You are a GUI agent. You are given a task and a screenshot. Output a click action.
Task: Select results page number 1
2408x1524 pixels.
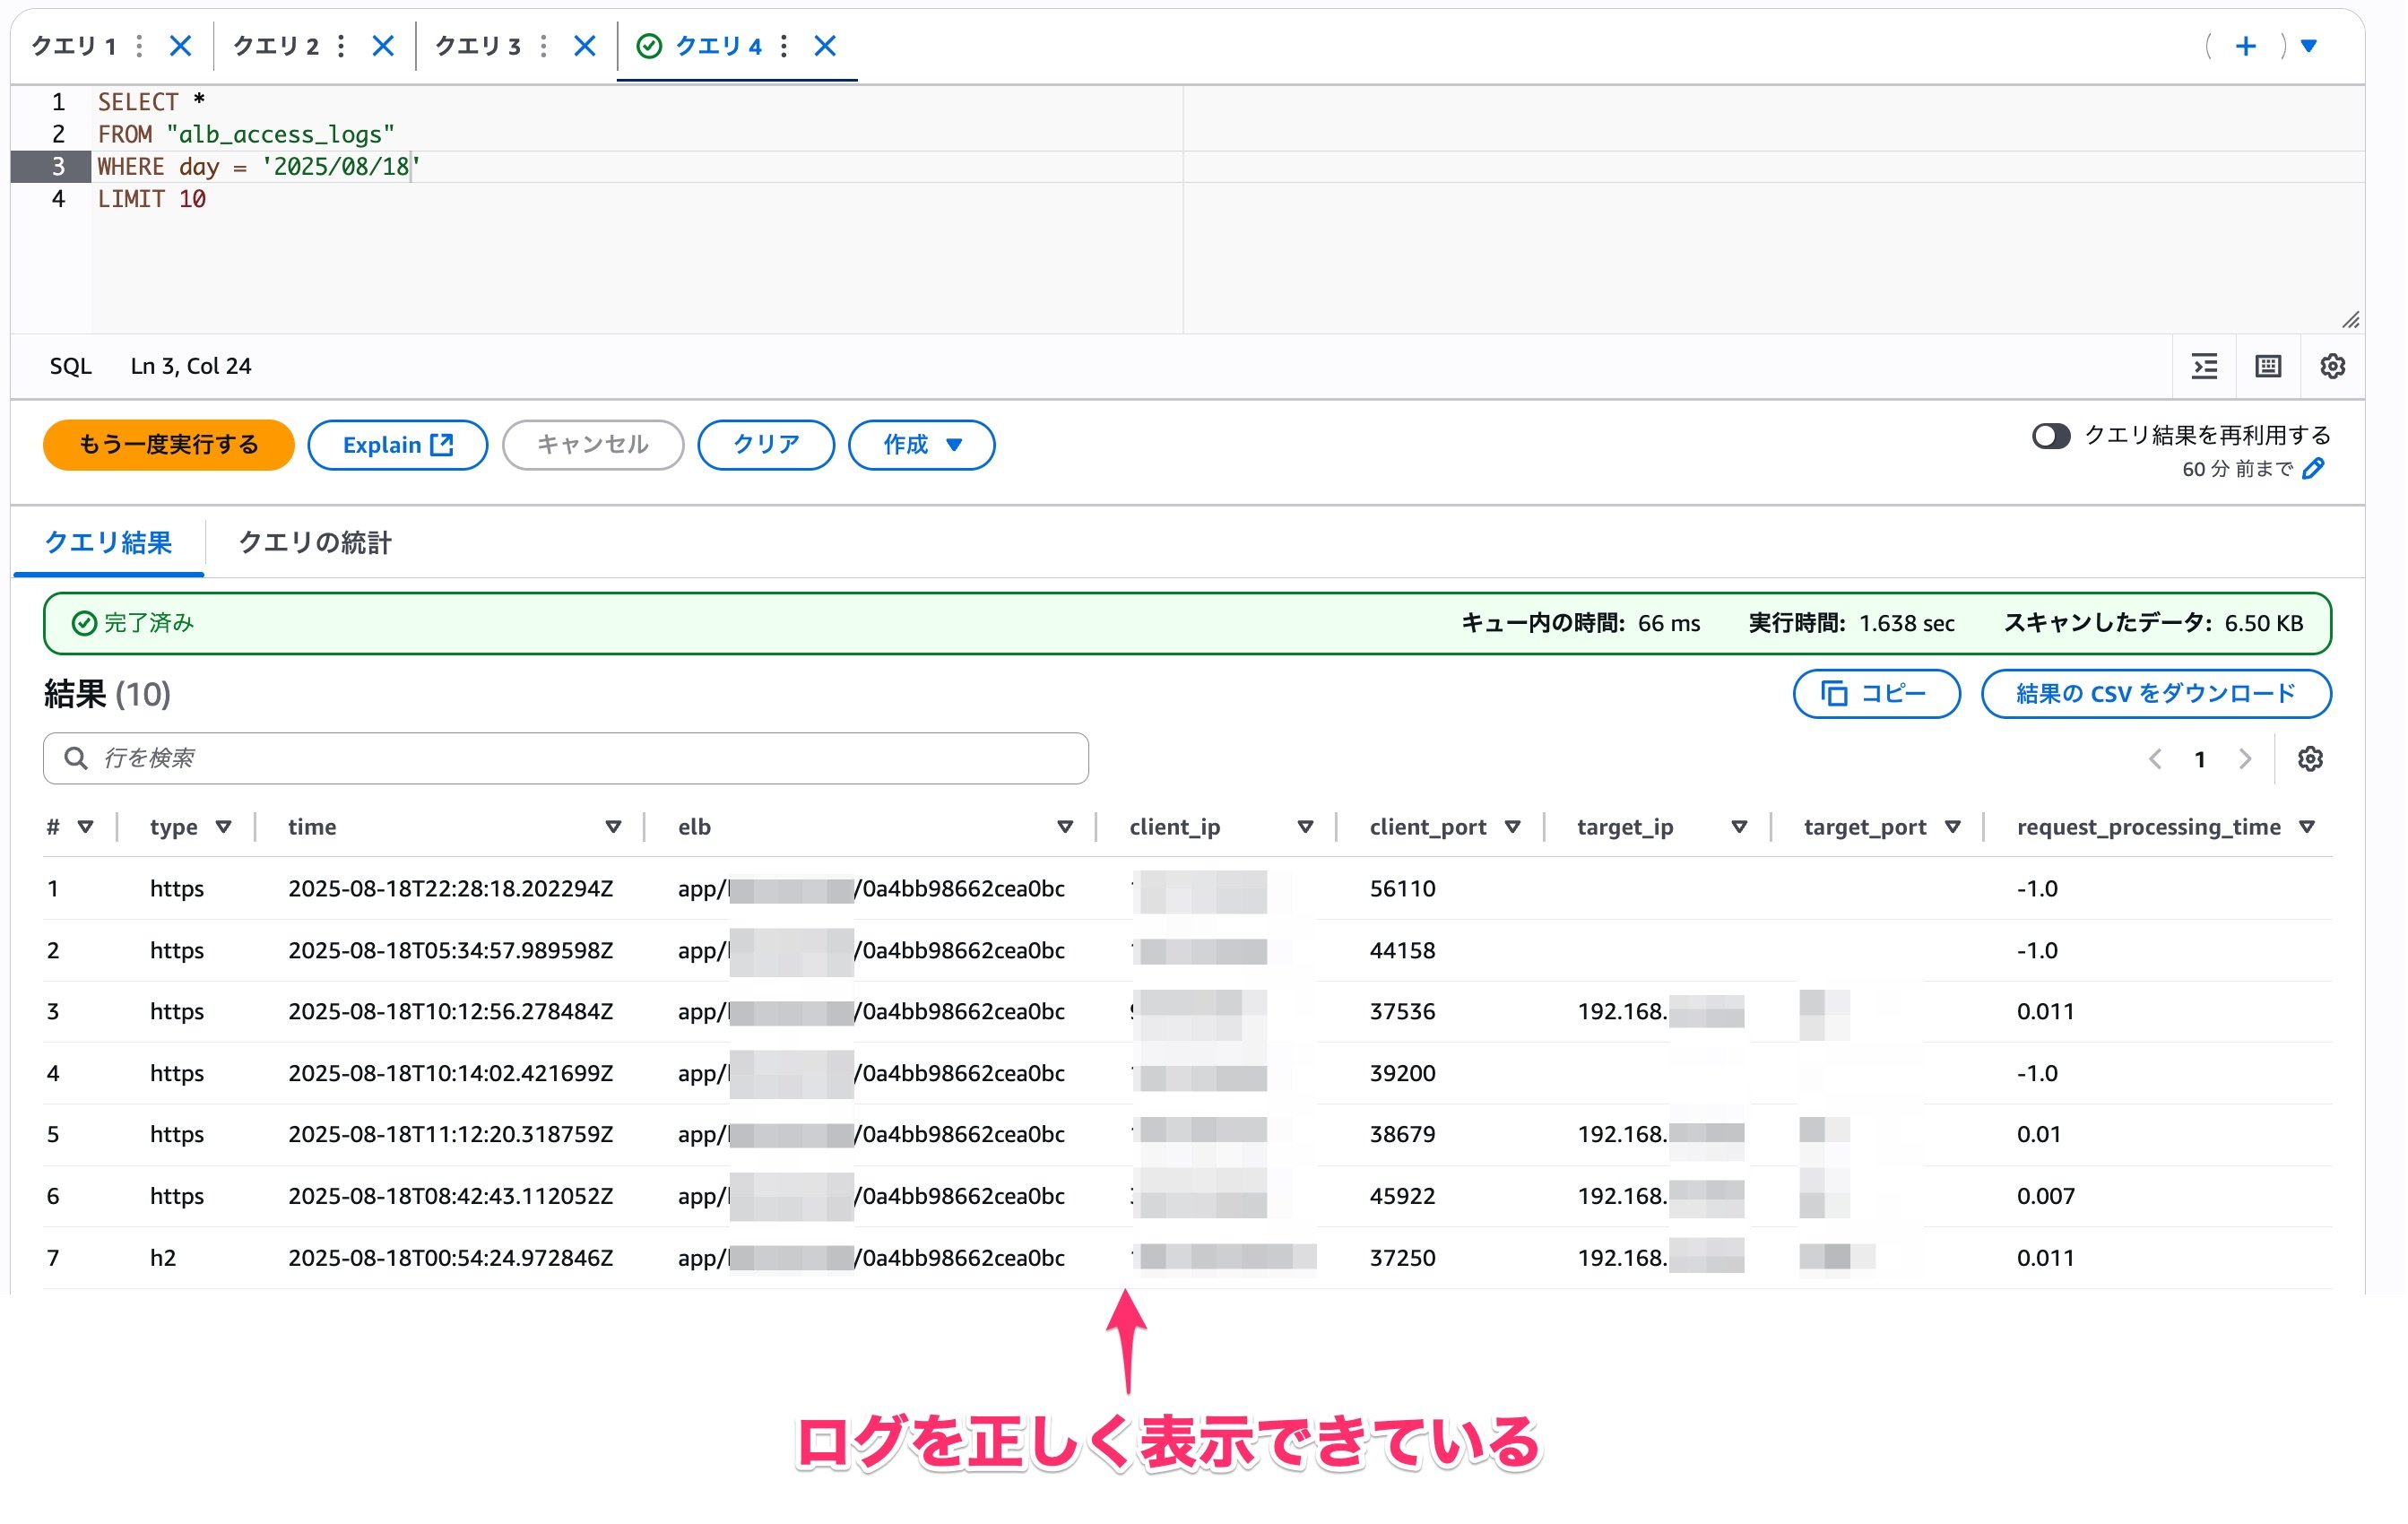[2200, 759]
